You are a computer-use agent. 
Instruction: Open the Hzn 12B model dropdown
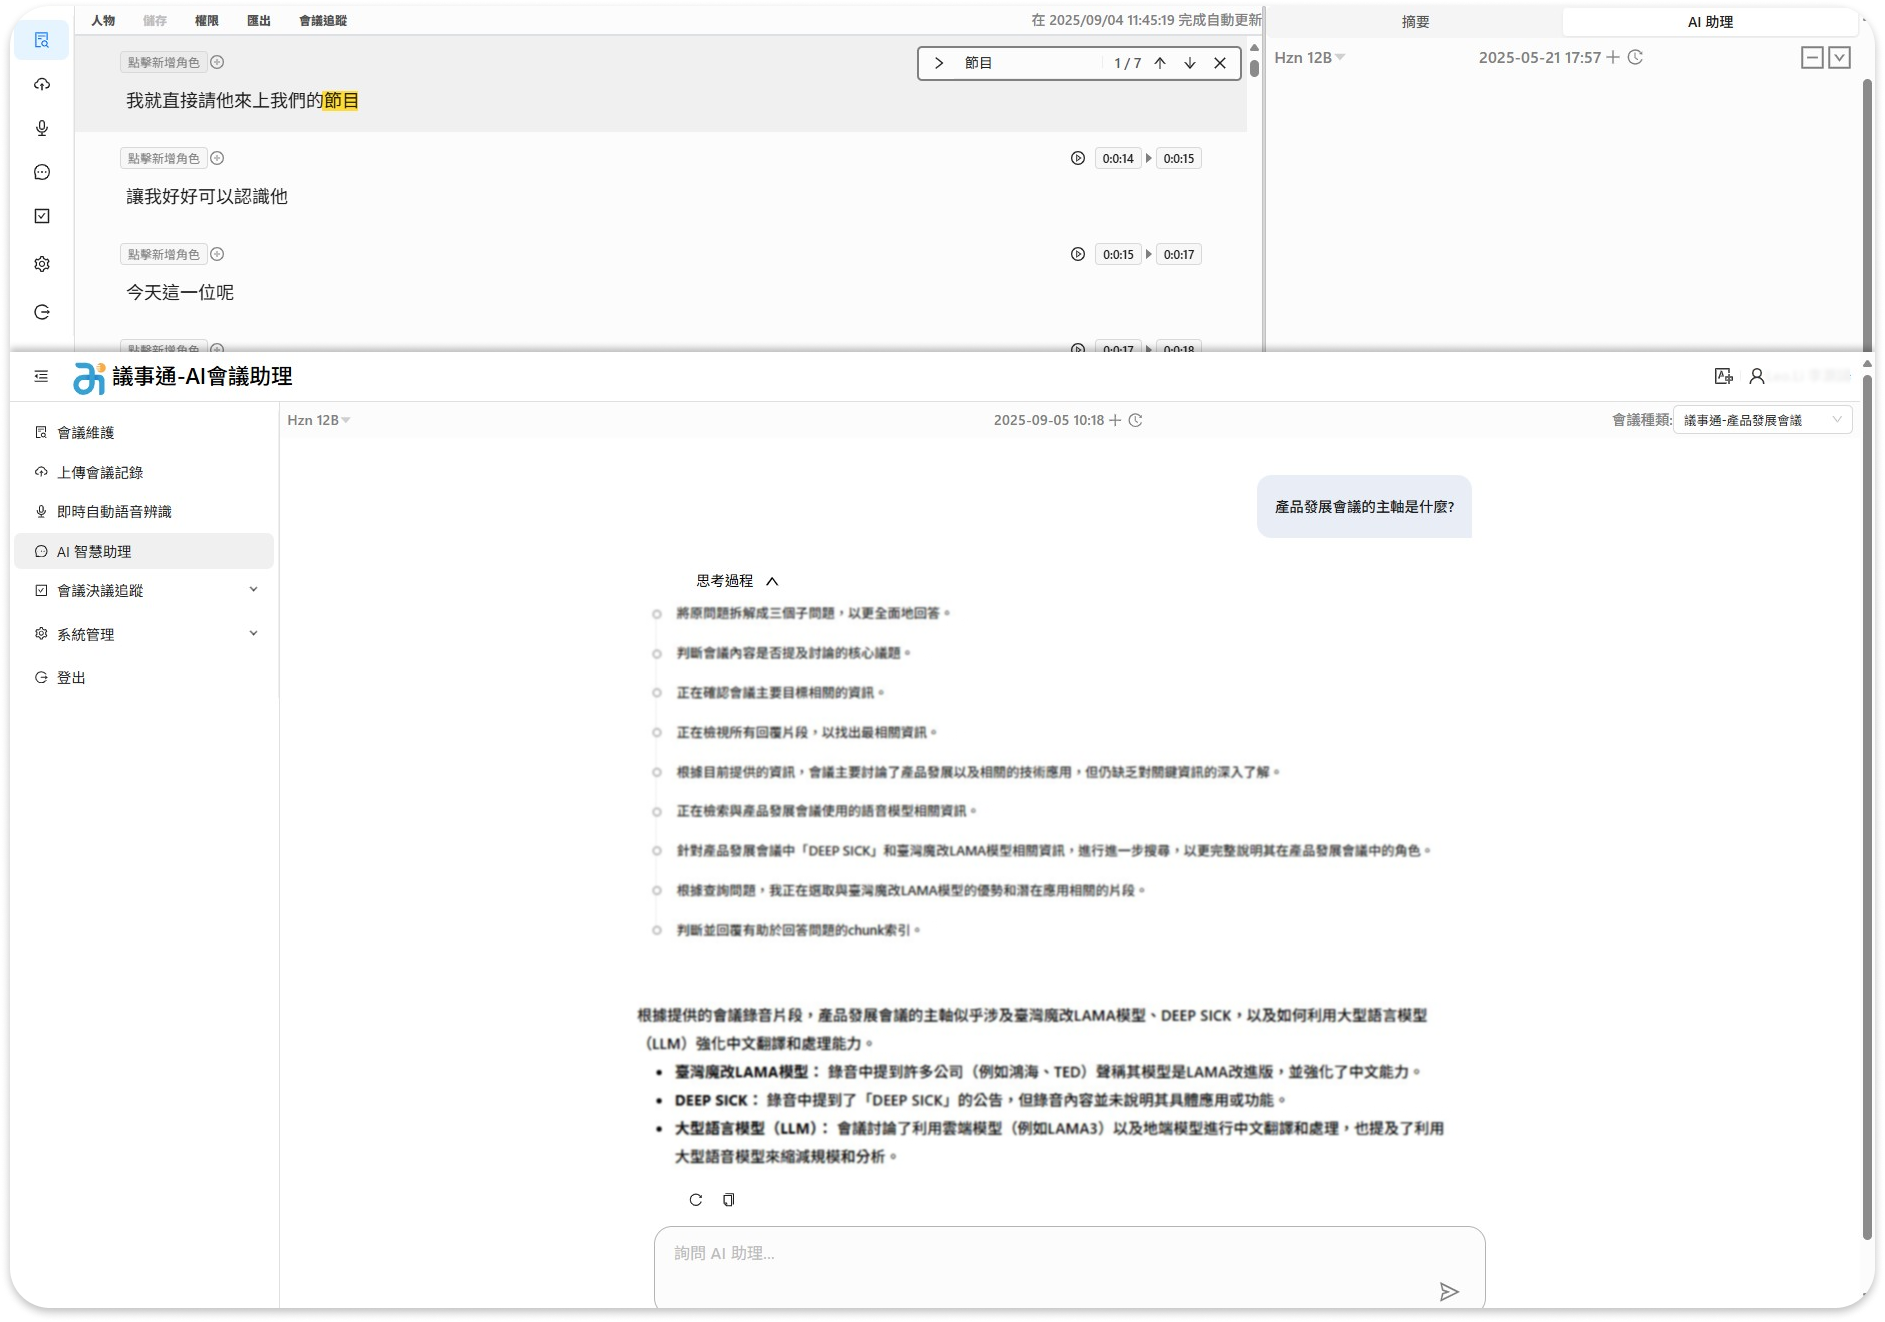319,420
